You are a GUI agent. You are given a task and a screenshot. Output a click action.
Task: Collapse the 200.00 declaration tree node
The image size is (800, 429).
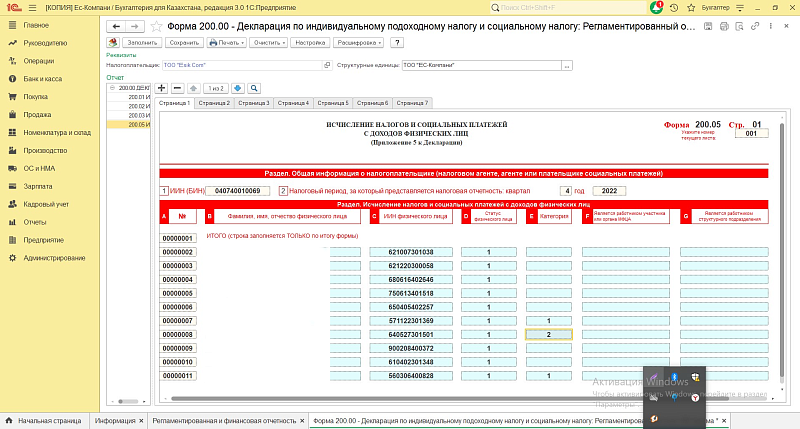point(112,88)
